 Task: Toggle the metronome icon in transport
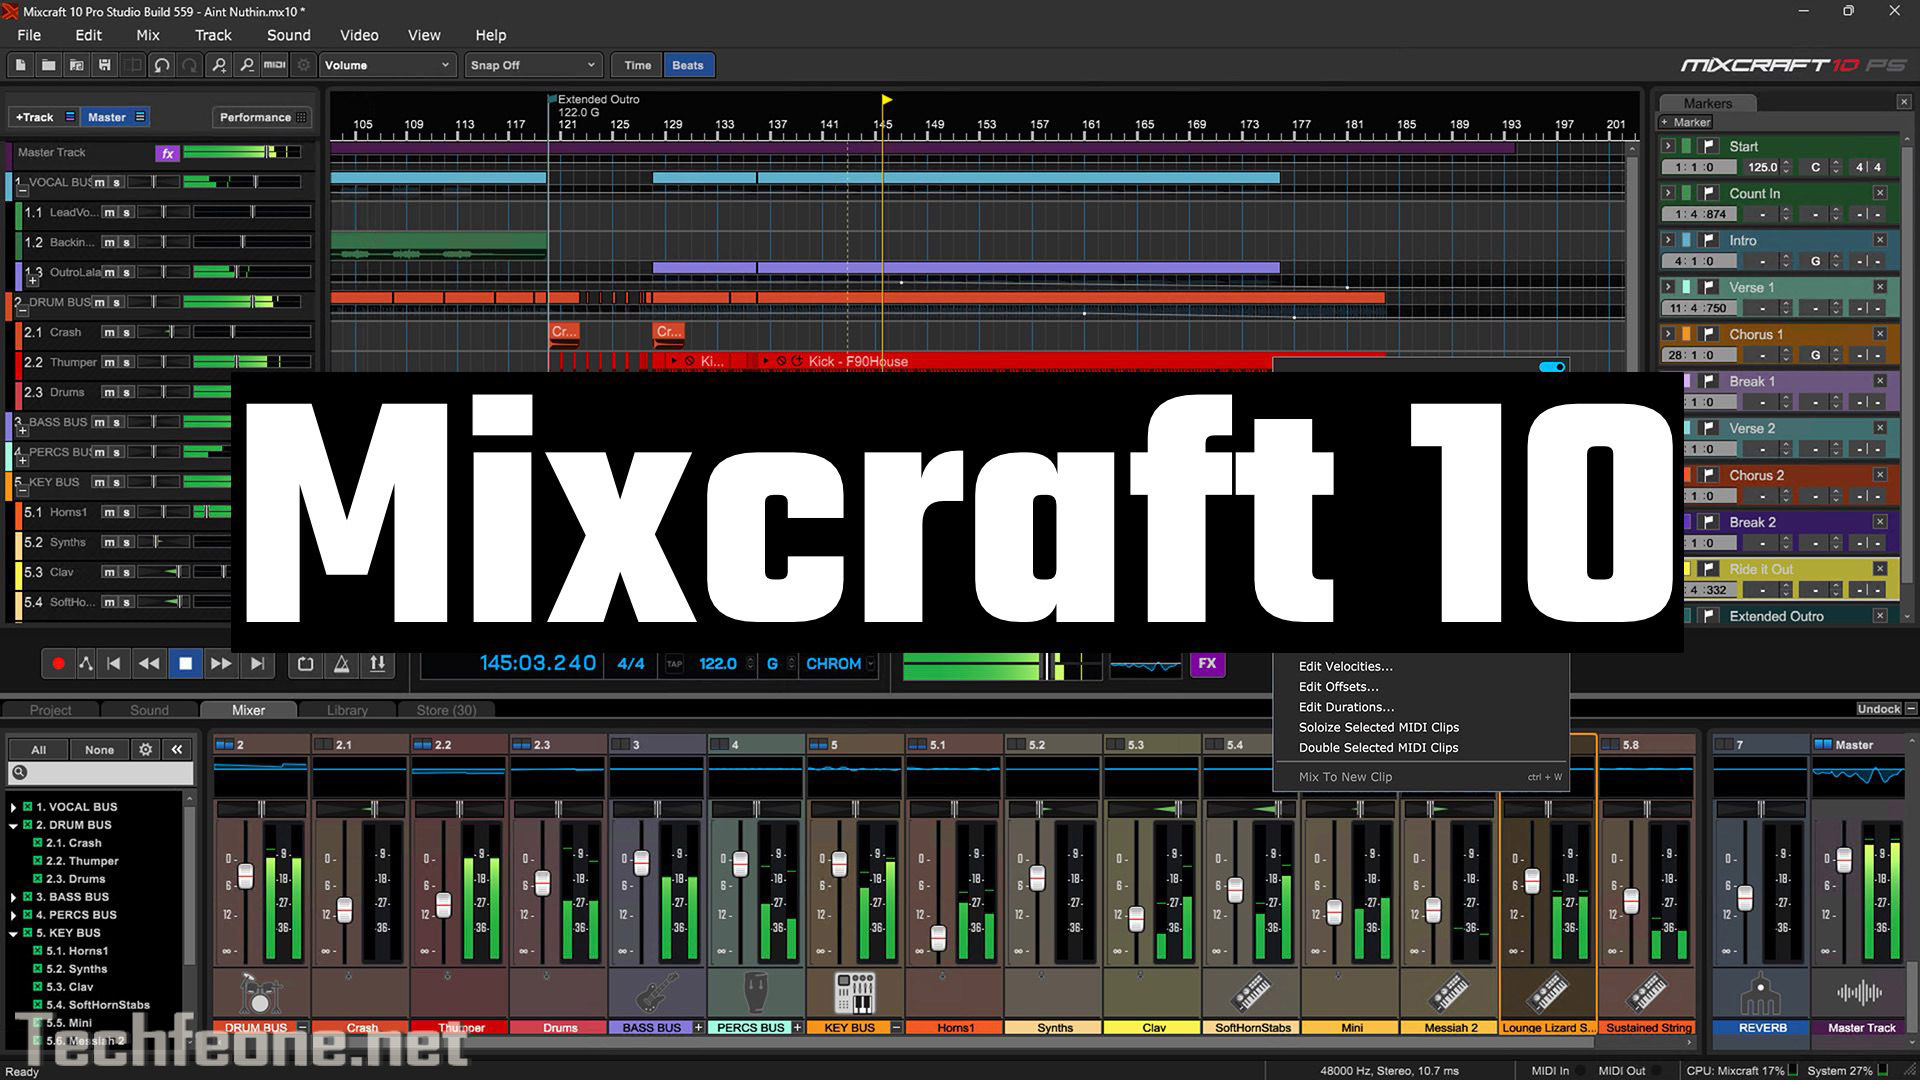tap(341, 663)
